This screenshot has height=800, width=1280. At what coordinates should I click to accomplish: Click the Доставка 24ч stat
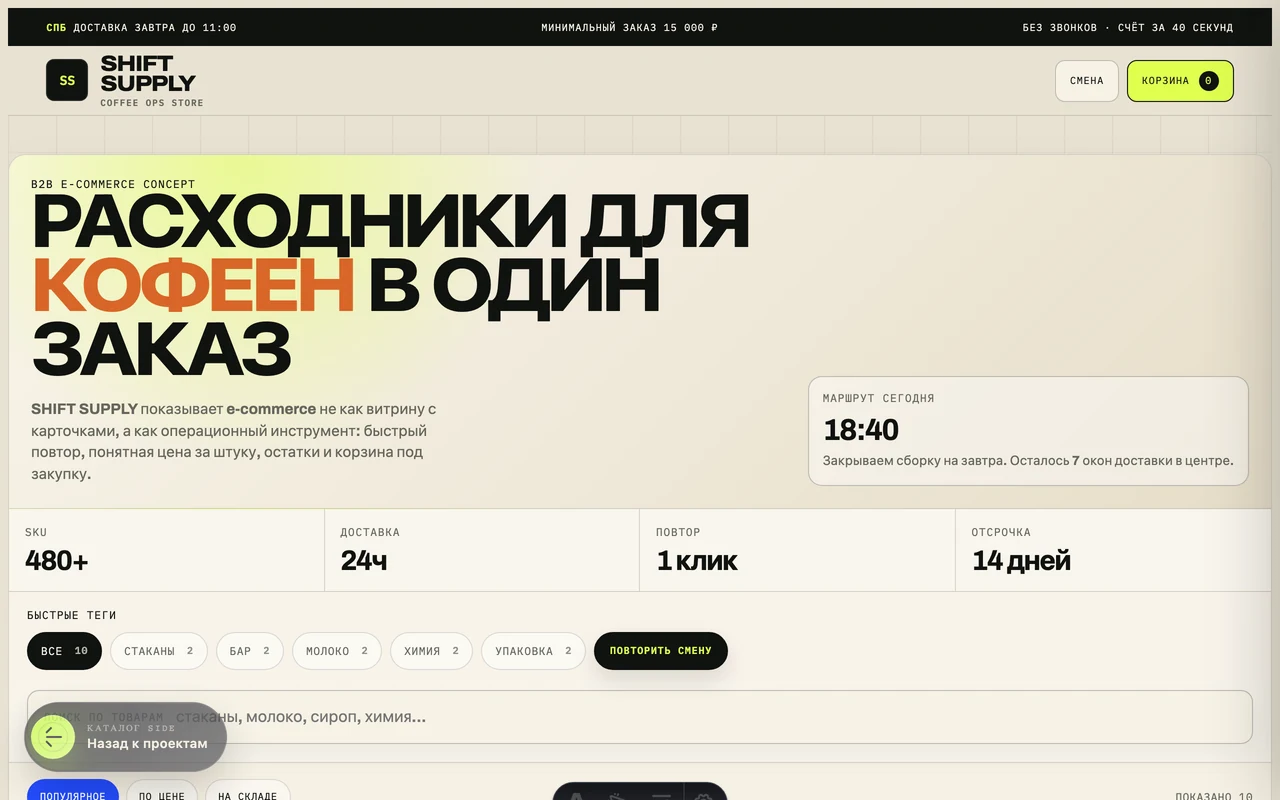click(482, 550)
